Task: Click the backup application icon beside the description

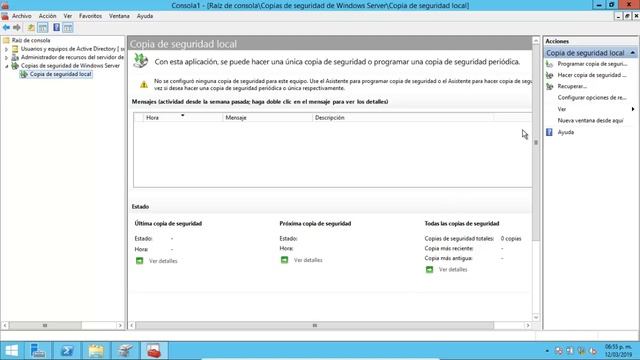Action: click(141, 61)
